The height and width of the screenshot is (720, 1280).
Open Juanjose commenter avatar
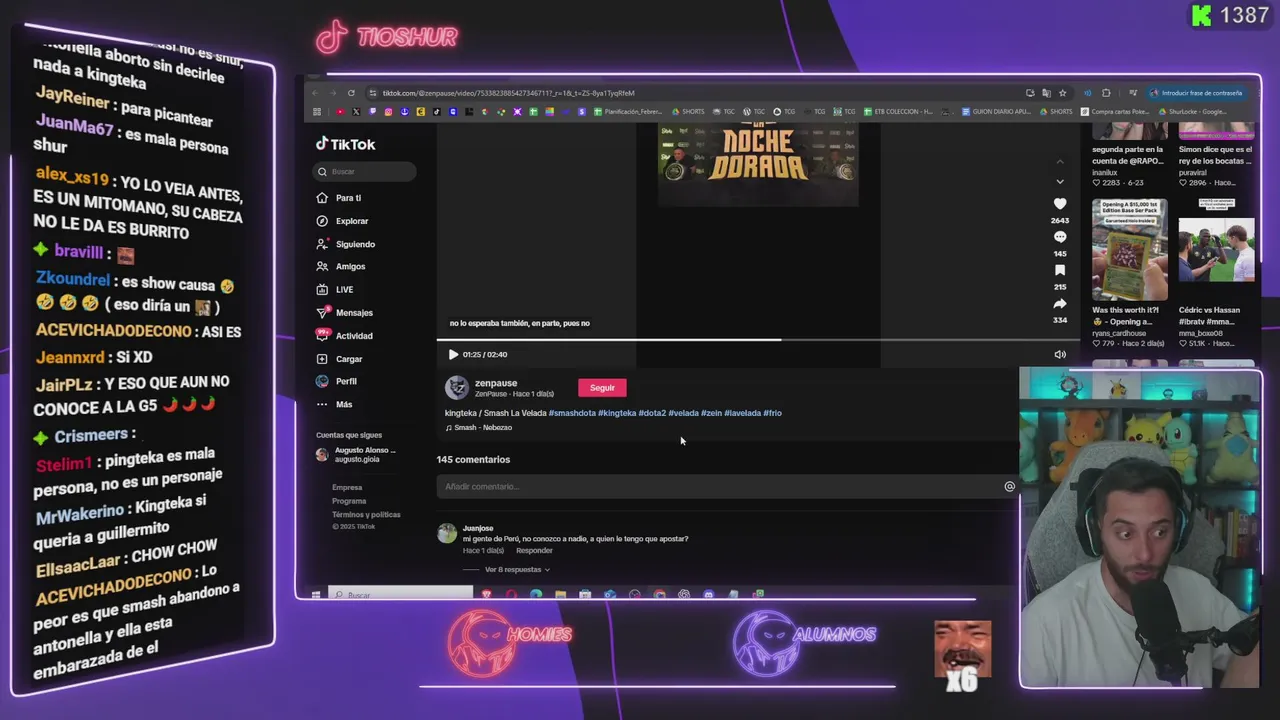(447, 534)
